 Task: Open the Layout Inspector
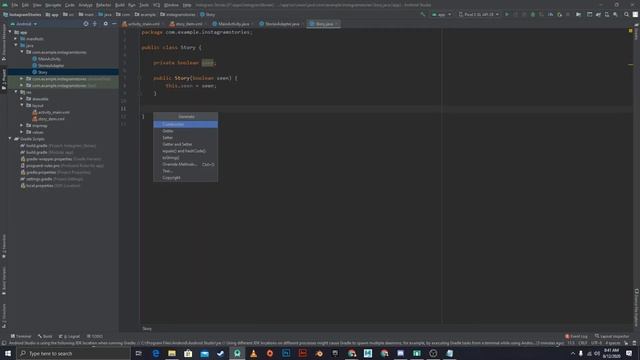(x=612, y=336)
